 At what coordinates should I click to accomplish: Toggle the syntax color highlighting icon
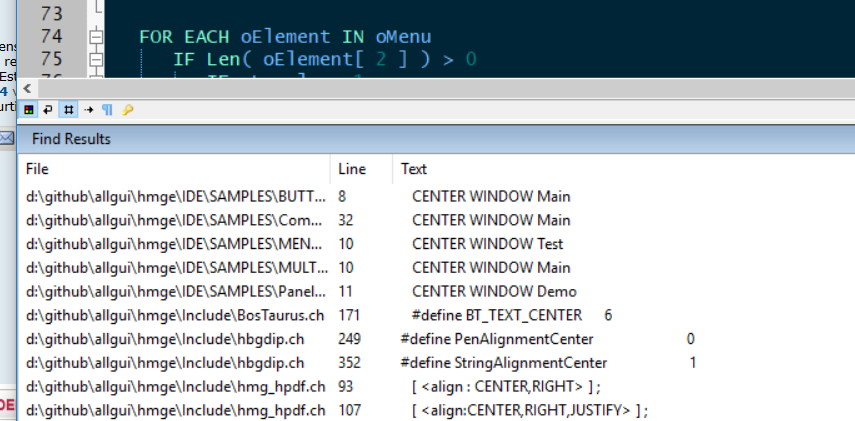click(x=28, y=108)
